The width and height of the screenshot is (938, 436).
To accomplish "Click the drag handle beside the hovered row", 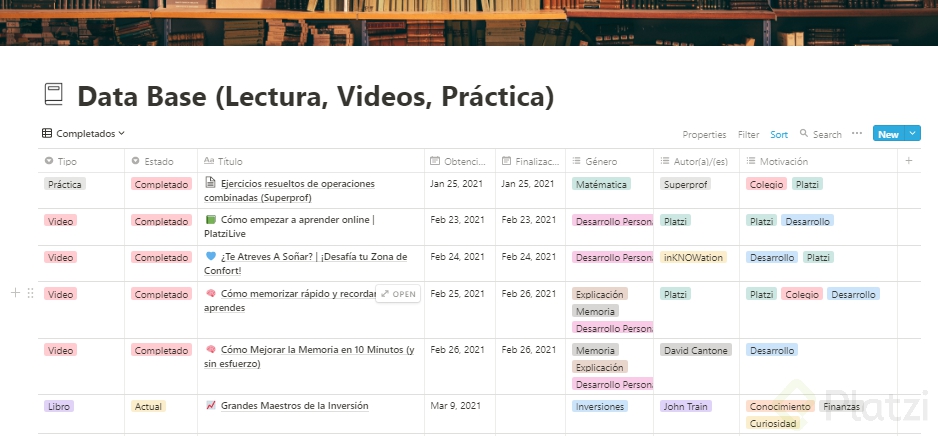I will coord(30,293).
